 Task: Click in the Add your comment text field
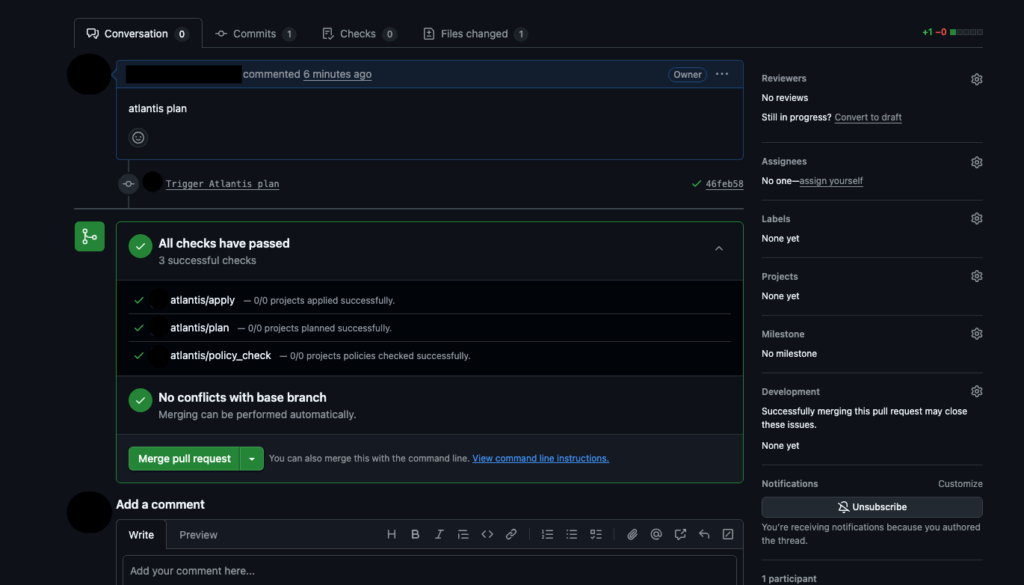click(430, 571)
